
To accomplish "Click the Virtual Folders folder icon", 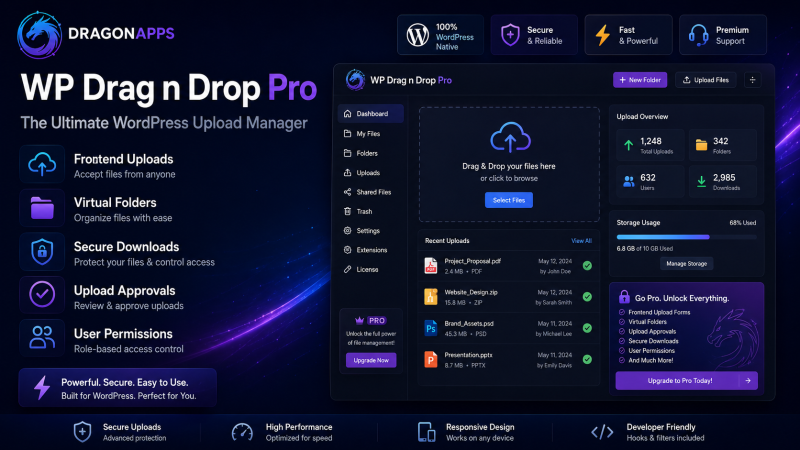I will click(x=42, y=208).
